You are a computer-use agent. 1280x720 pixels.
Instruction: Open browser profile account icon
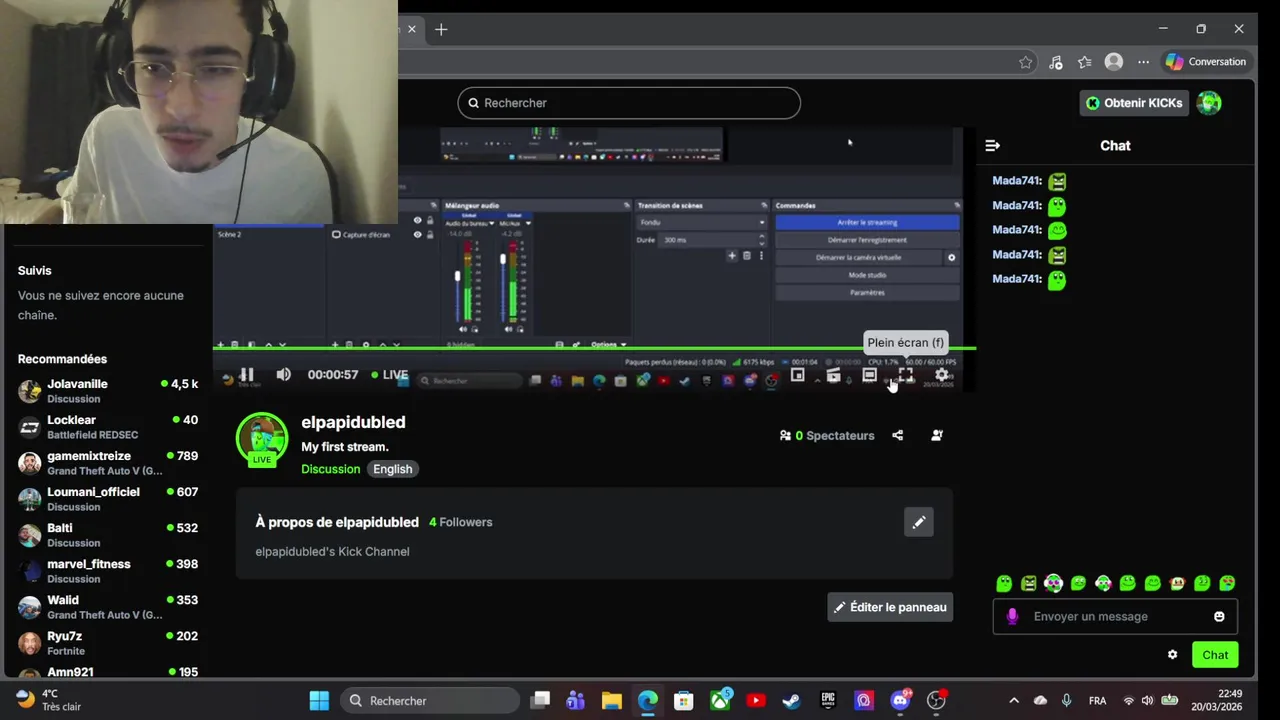[1113, 62]
